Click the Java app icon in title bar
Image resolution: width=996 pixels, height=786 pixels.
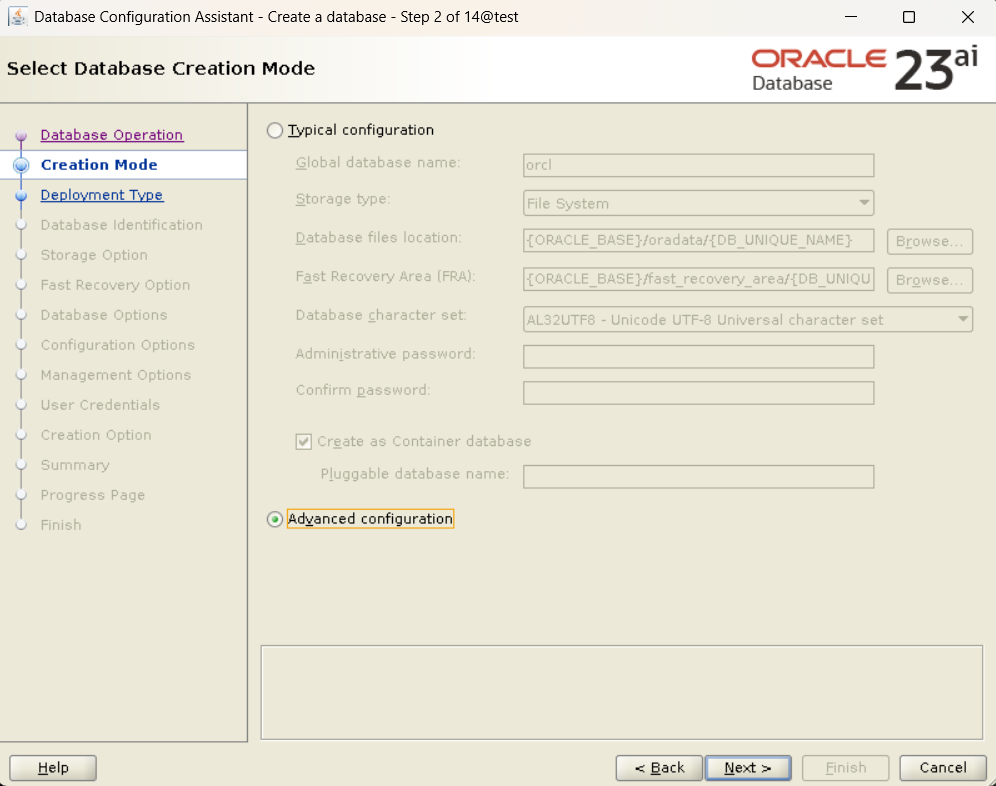click(17, 17)
